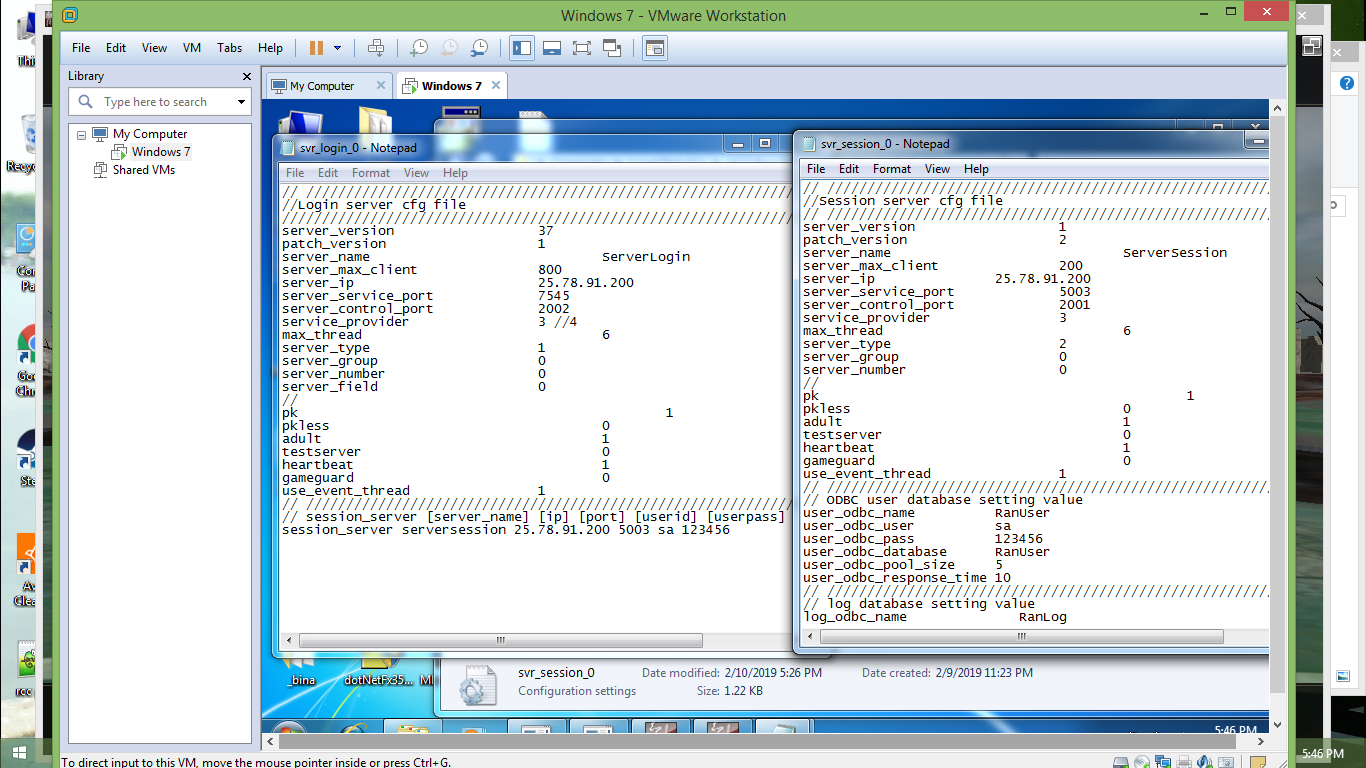
Task: Close the Library panel with its X
Action: [x=247, y=76]
